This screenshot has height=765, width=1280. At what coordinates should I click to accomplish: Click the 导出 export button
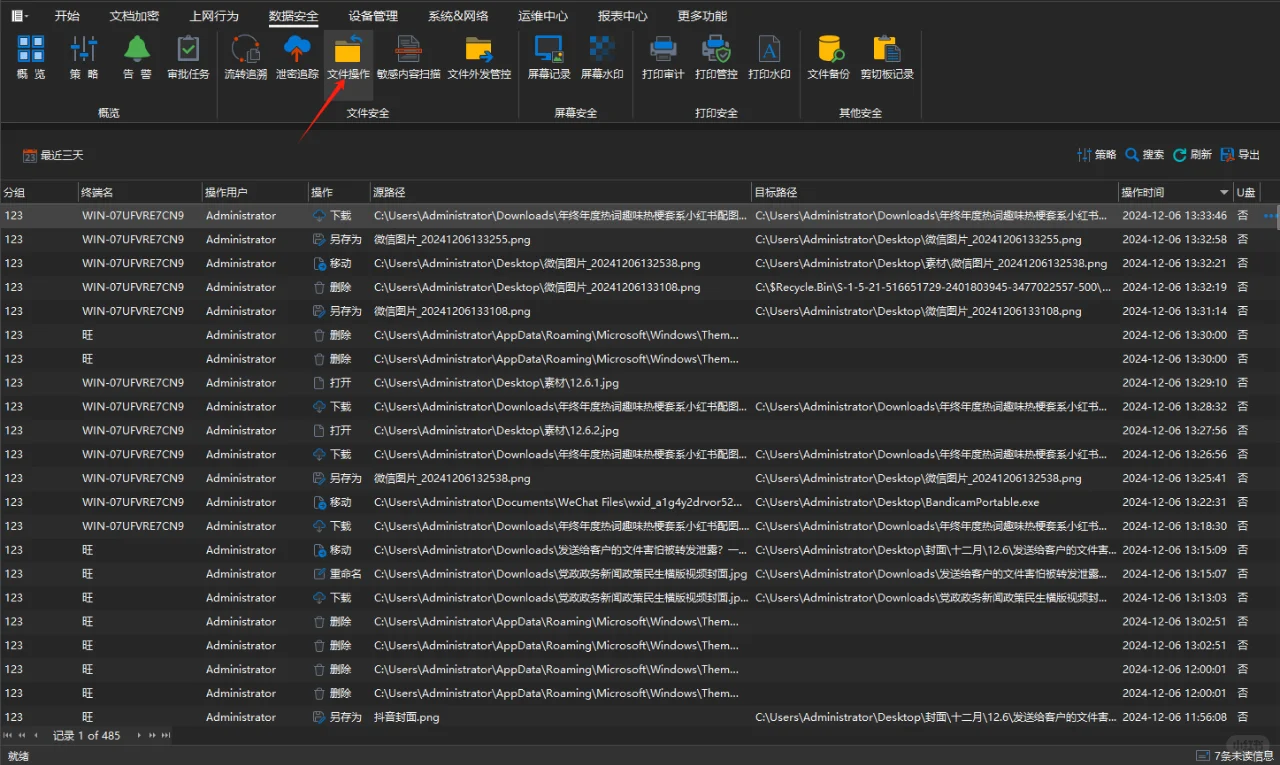[1241, 155]
